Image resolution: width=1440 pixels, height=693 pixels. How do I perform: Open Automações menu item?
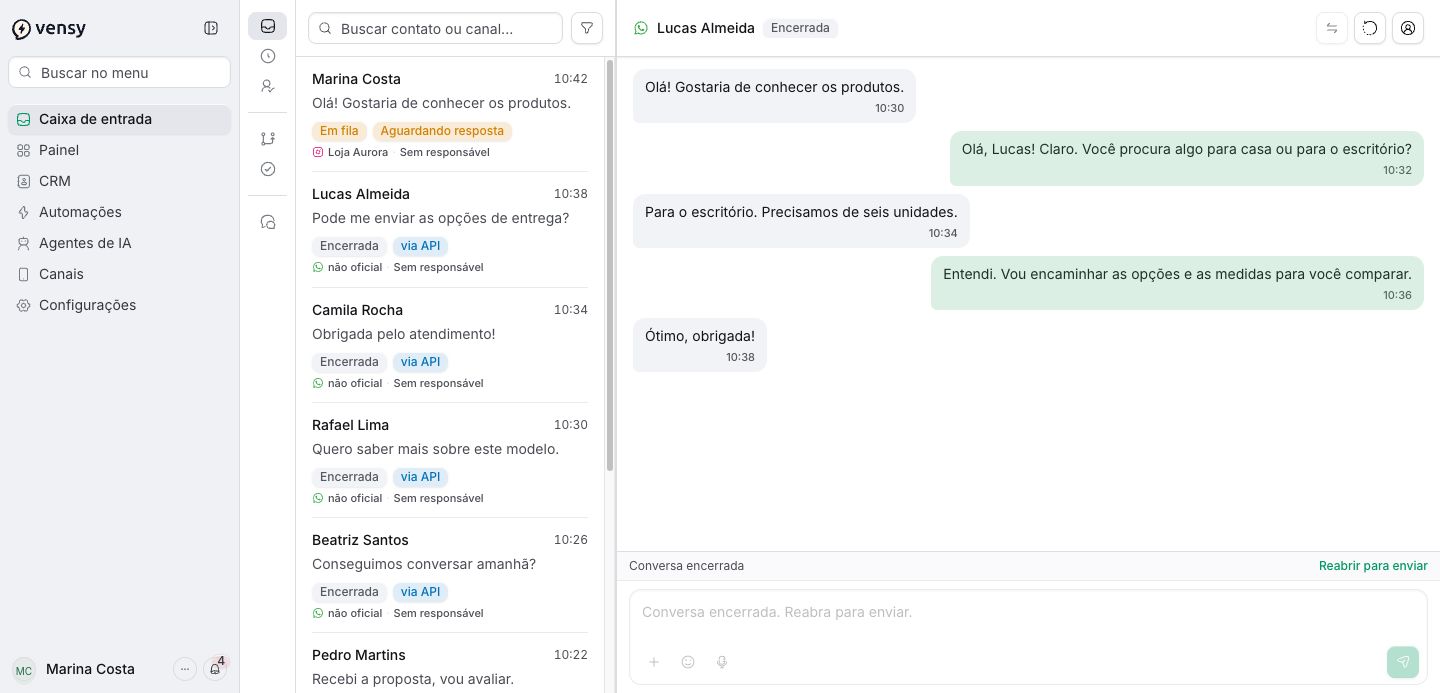point(120,212)
